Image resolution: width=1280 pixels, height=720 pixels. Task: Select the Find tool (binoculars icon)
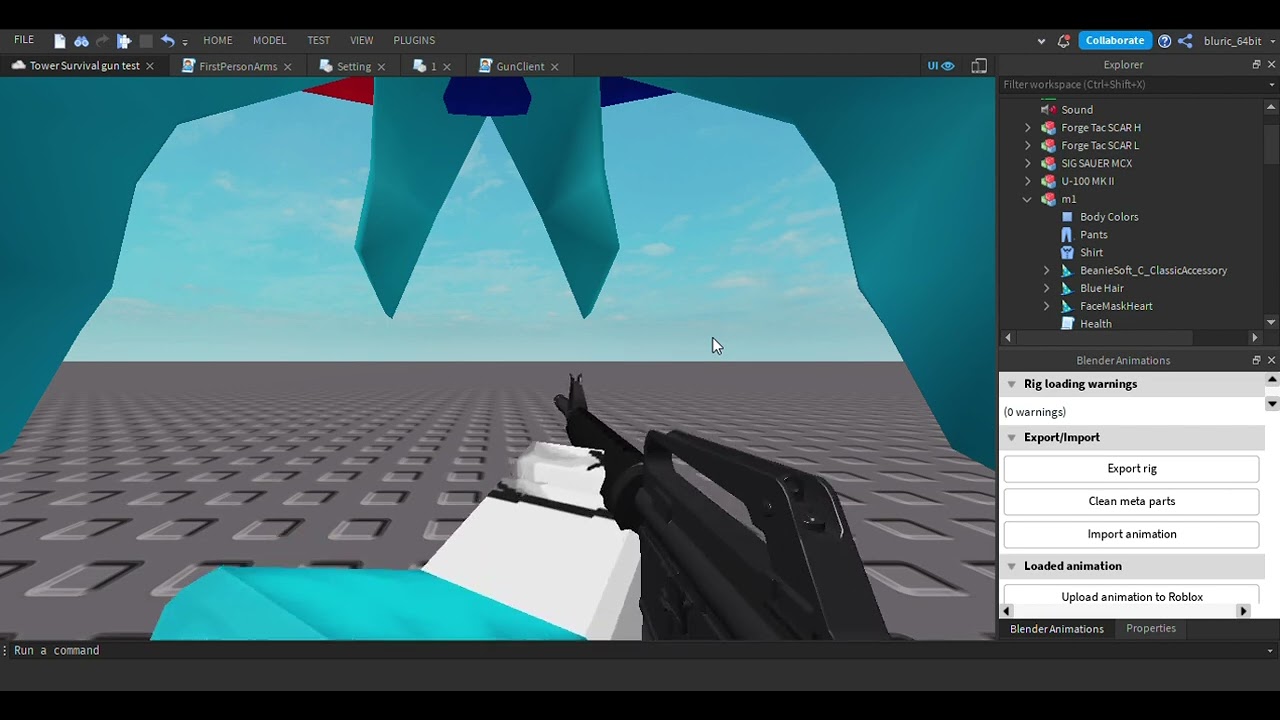coord(82,40)
